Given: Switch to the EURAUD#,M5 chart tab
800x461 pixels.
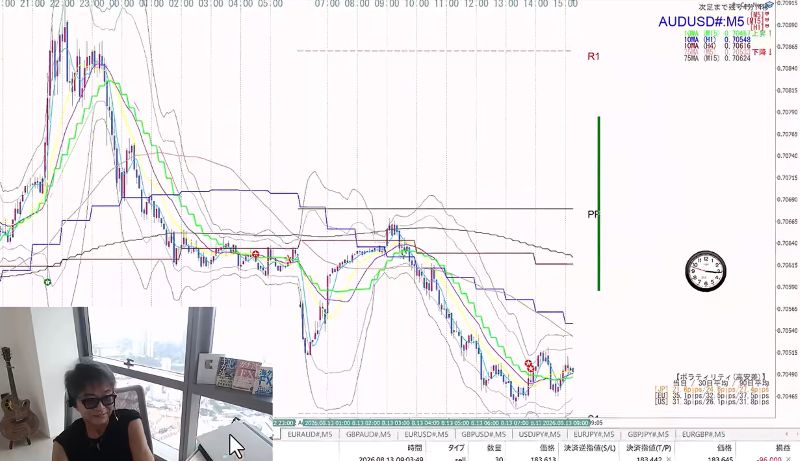Looking at the screenshot, I should (310, 434).
